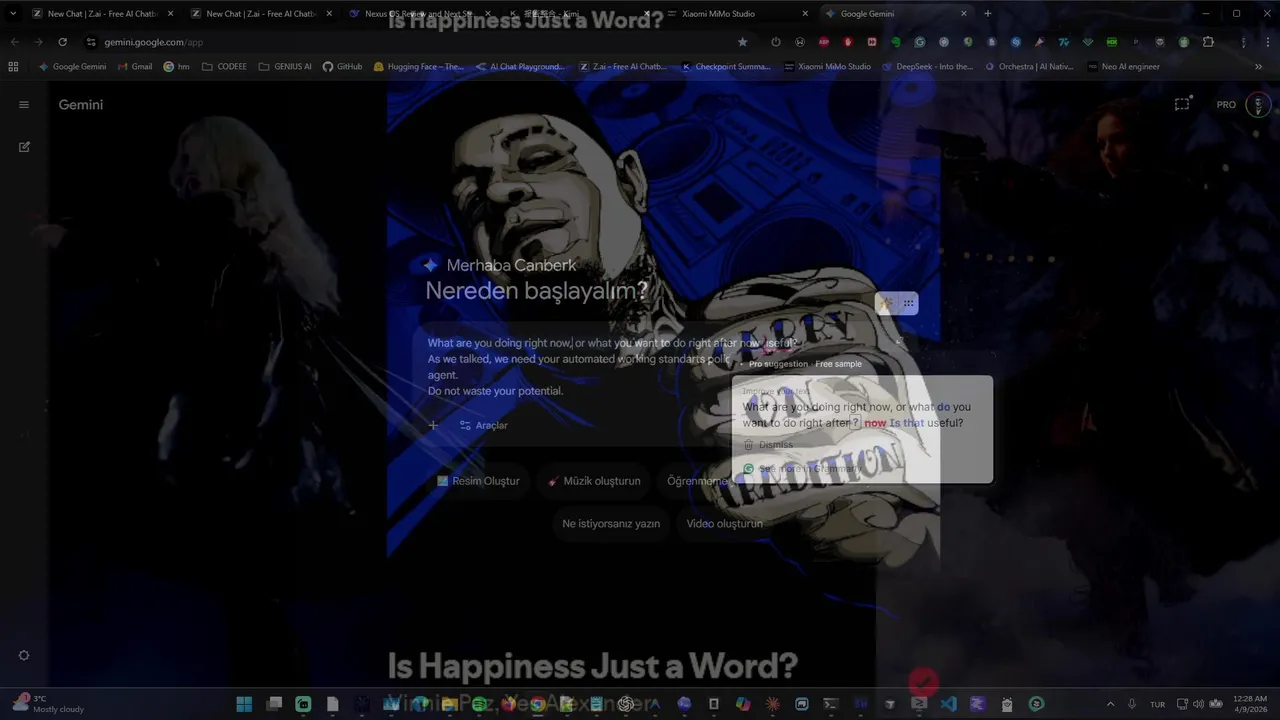Select the Müzik oluşturun chip
This screenshot has height=720, width=1280.
(594, 481)
